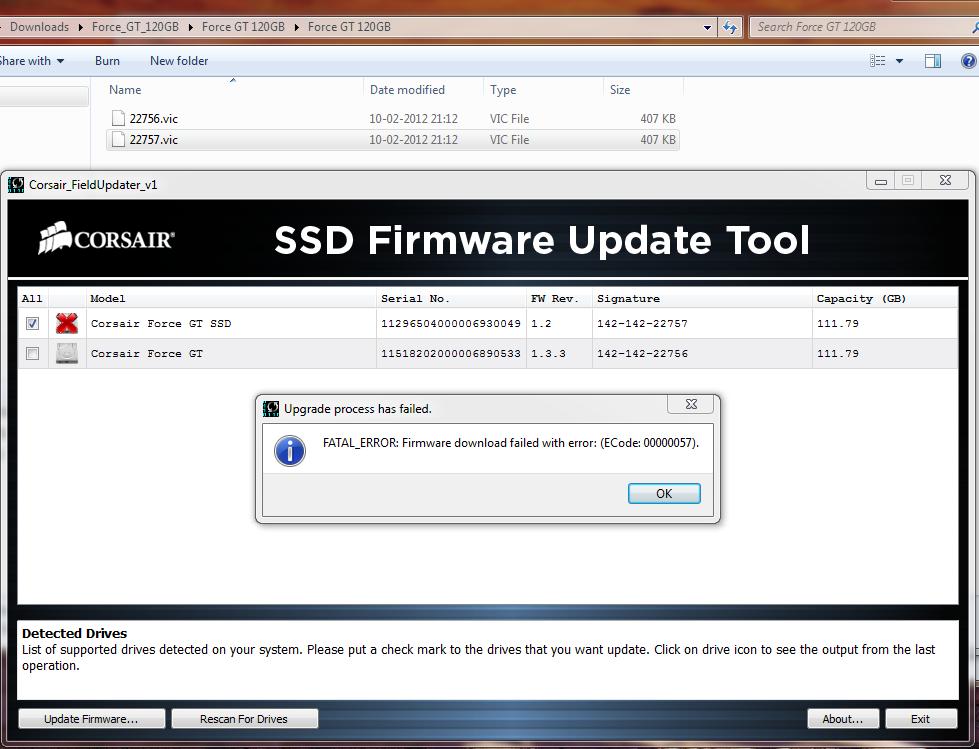This screenshot has height=749, width=979.
Task: Click the blue info icon in error dialog
Action: click(x=289, y=450)
